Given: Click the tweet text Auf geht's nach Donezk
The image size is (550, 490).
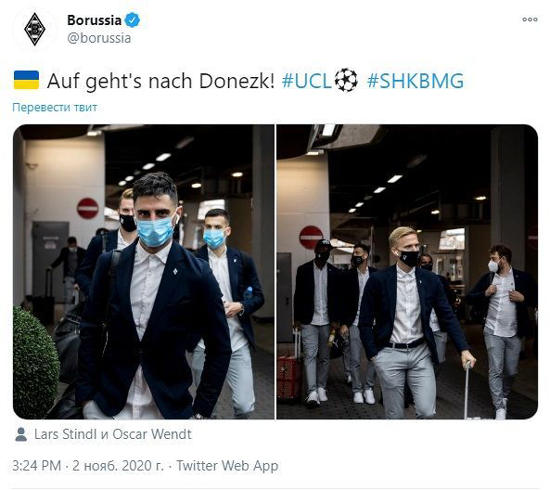Looking at the screenshot, I should click(x=161, y=81).
